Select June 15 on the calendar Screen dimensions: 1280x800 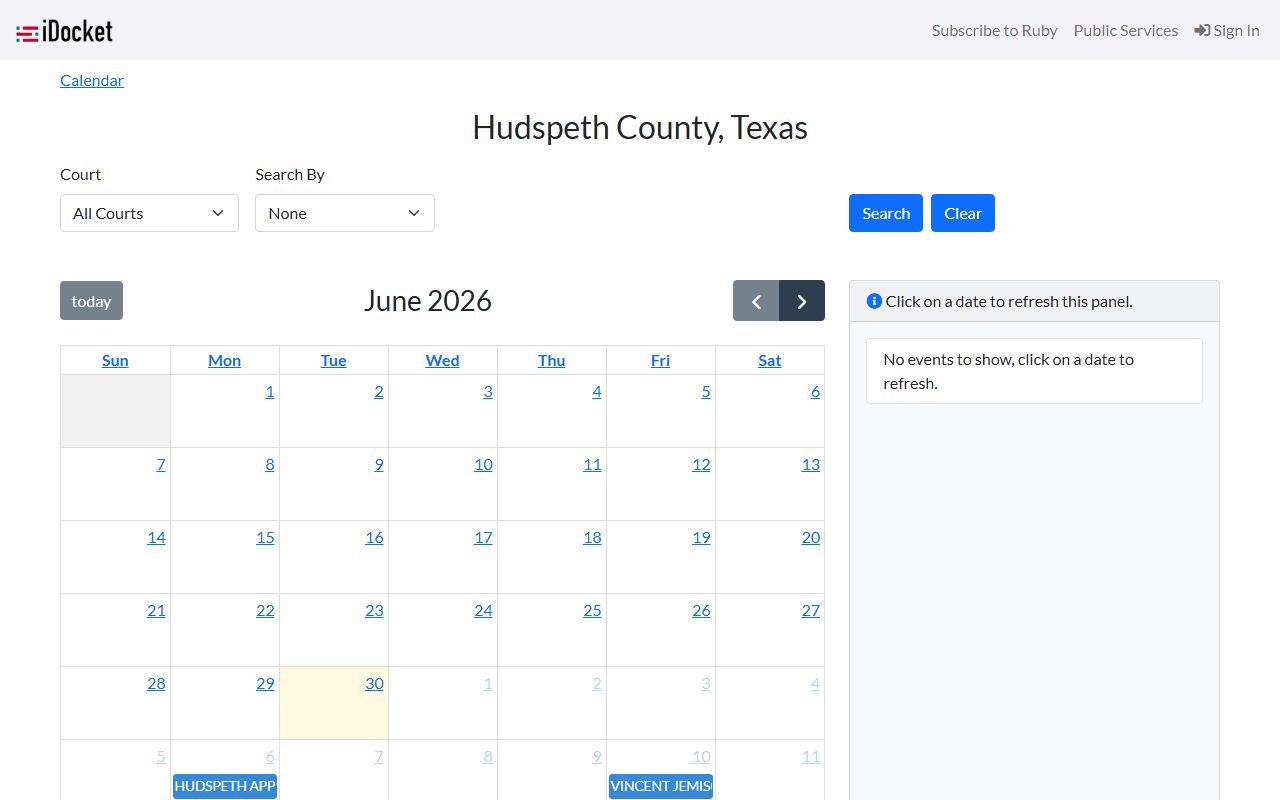265,537
